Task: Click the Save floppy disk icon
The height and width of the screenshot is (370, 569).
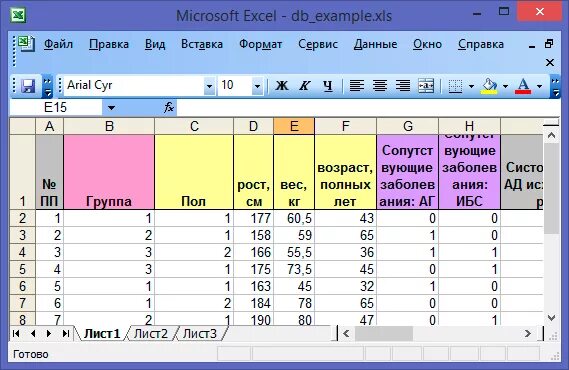Action: click(x=28, y=86)
